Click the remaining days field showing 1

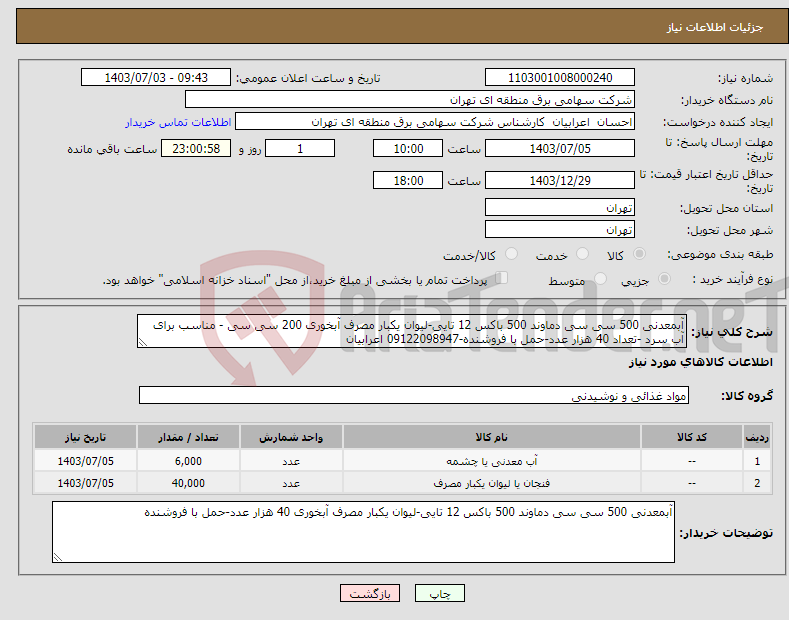(300, 148)
